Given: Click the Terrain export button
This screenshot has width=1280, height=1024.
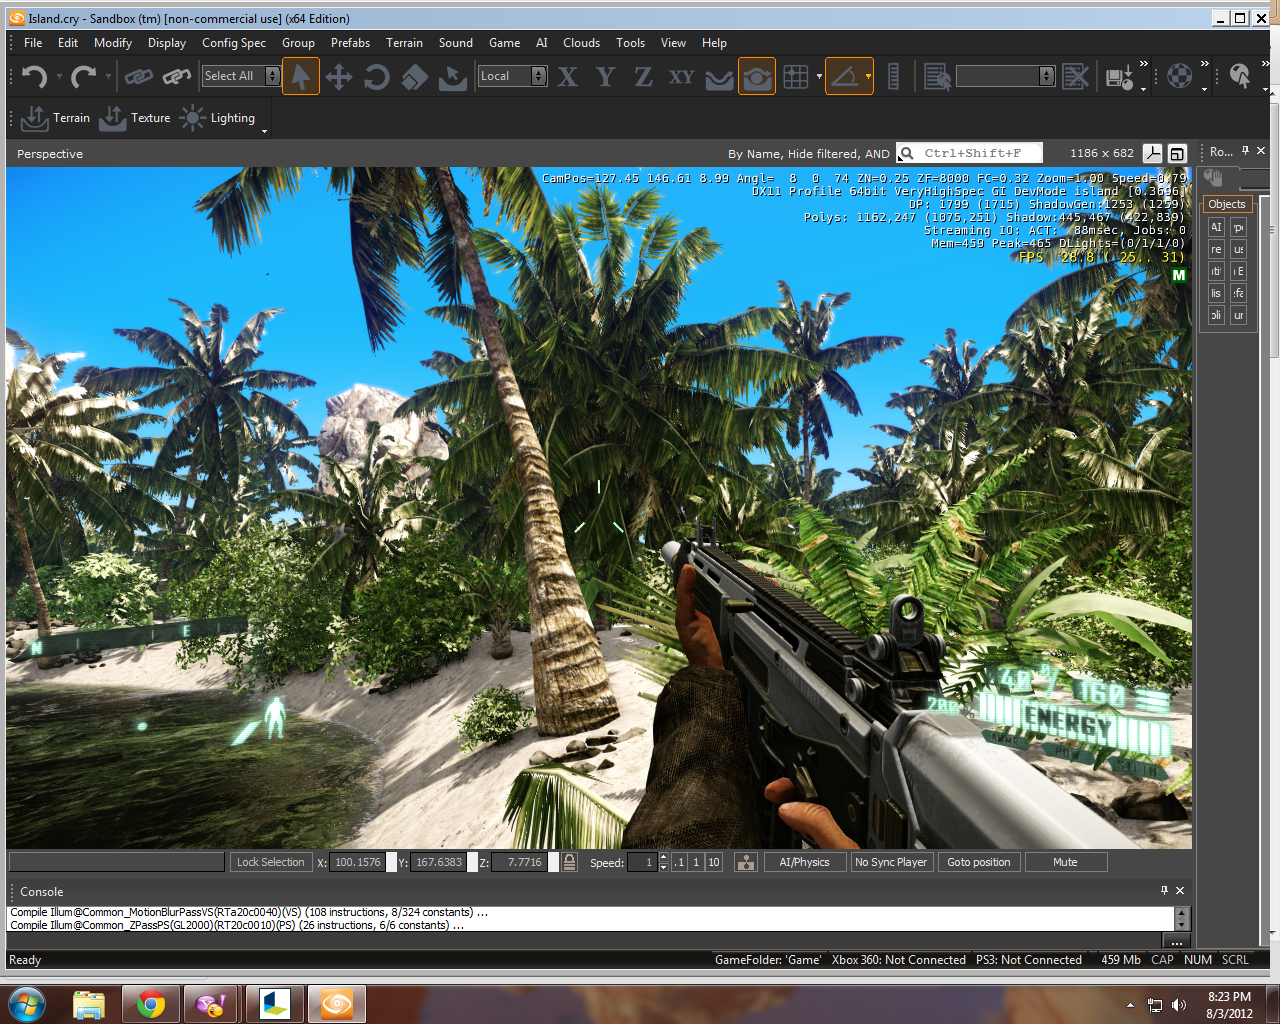Looking at the screenshot, I should 55,118.
